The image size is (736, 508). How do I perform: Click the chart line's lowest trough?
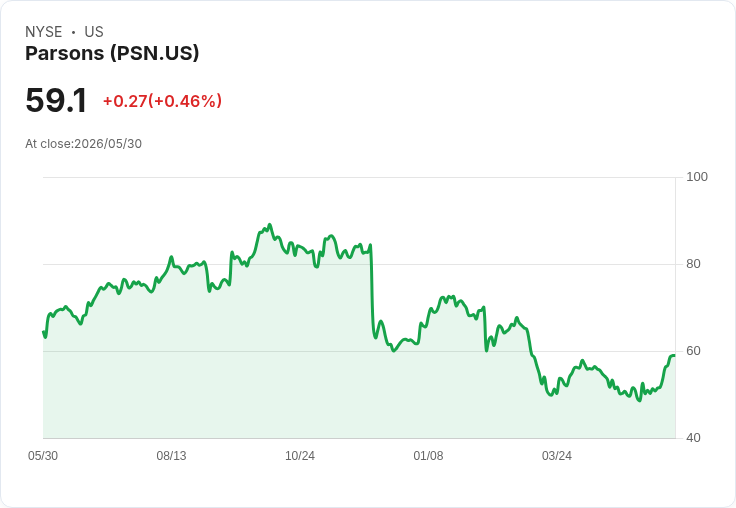pyautogui.click(x=639, y=400)
